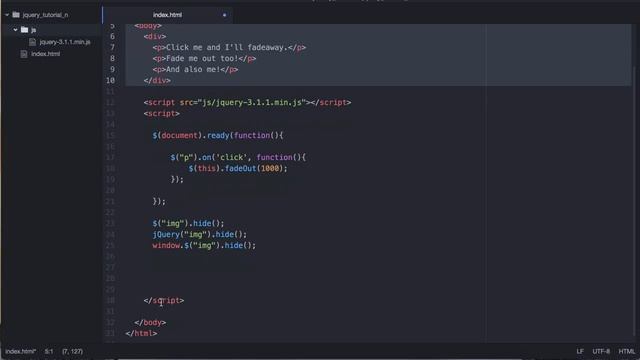Click line number 10 in the gutter
This screenshot has height=360, width=640.
pos(110,80)
